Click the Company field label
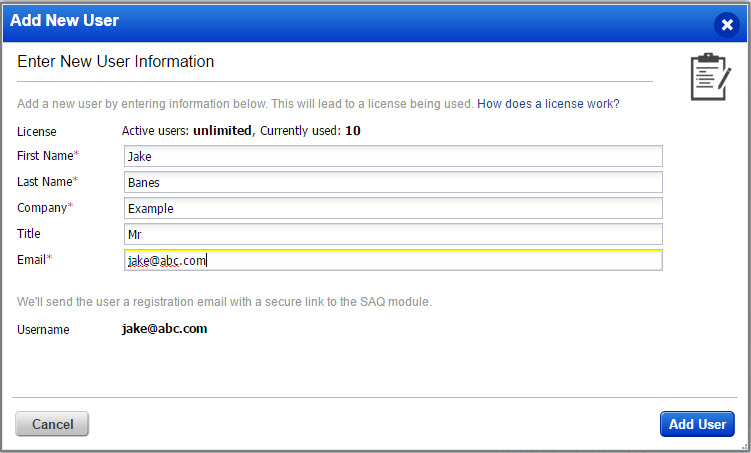751x453 pixels. tap(42, 207)
